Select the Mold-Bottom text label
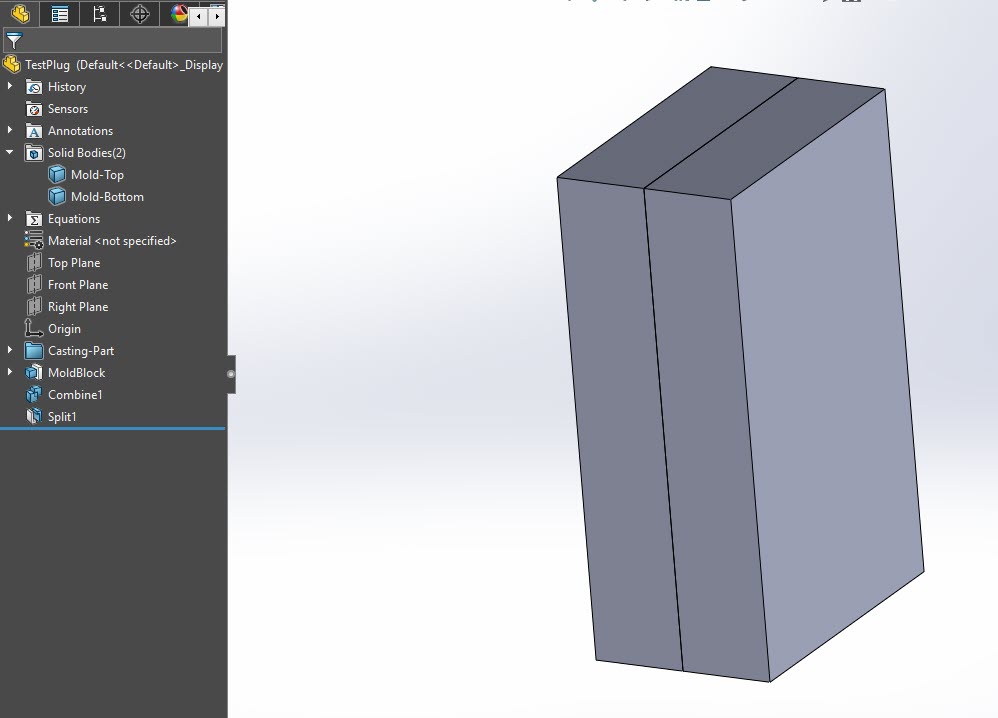 pos(108,197)
